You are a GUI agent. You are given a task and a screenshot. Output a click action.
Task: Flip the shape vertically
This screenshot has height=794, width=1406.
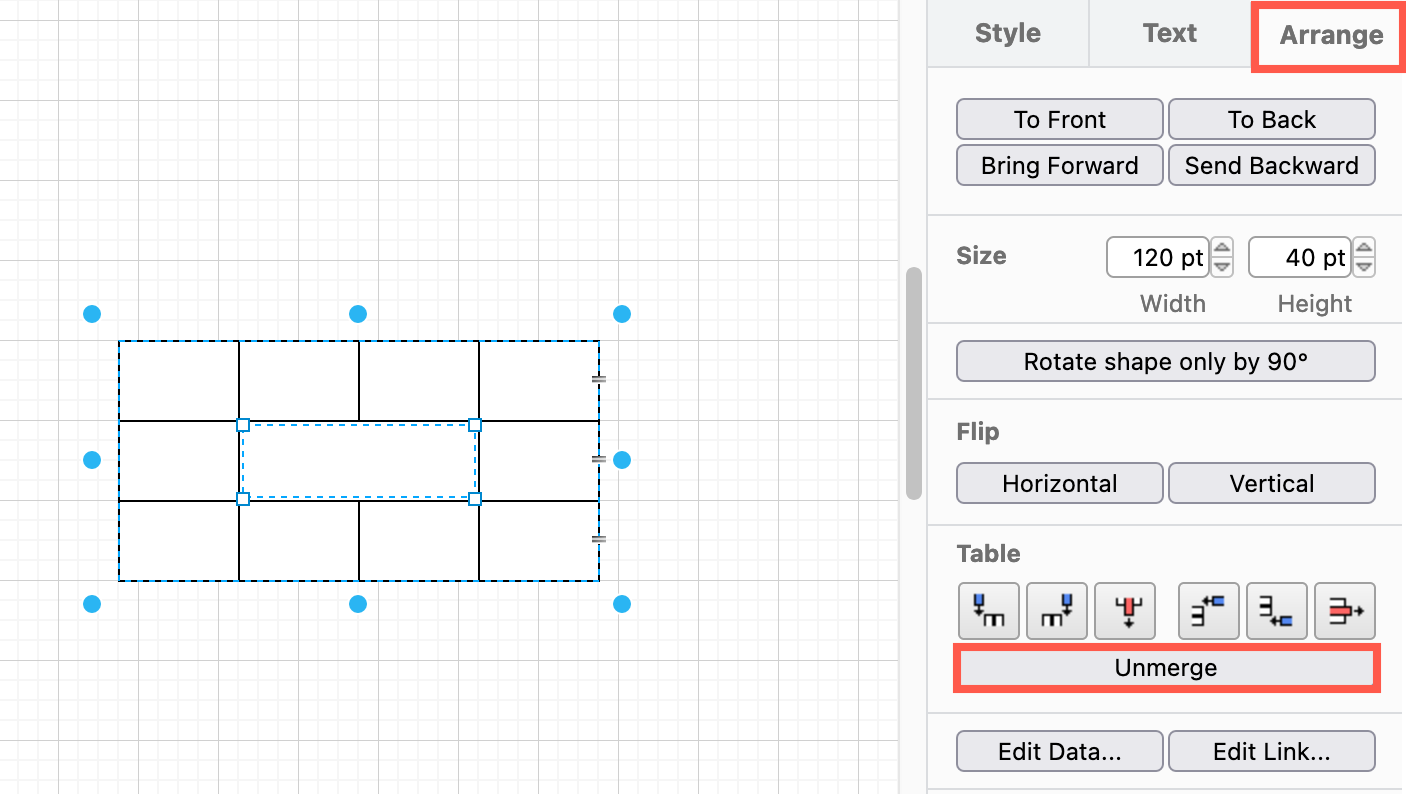(x=1271, y=483)
